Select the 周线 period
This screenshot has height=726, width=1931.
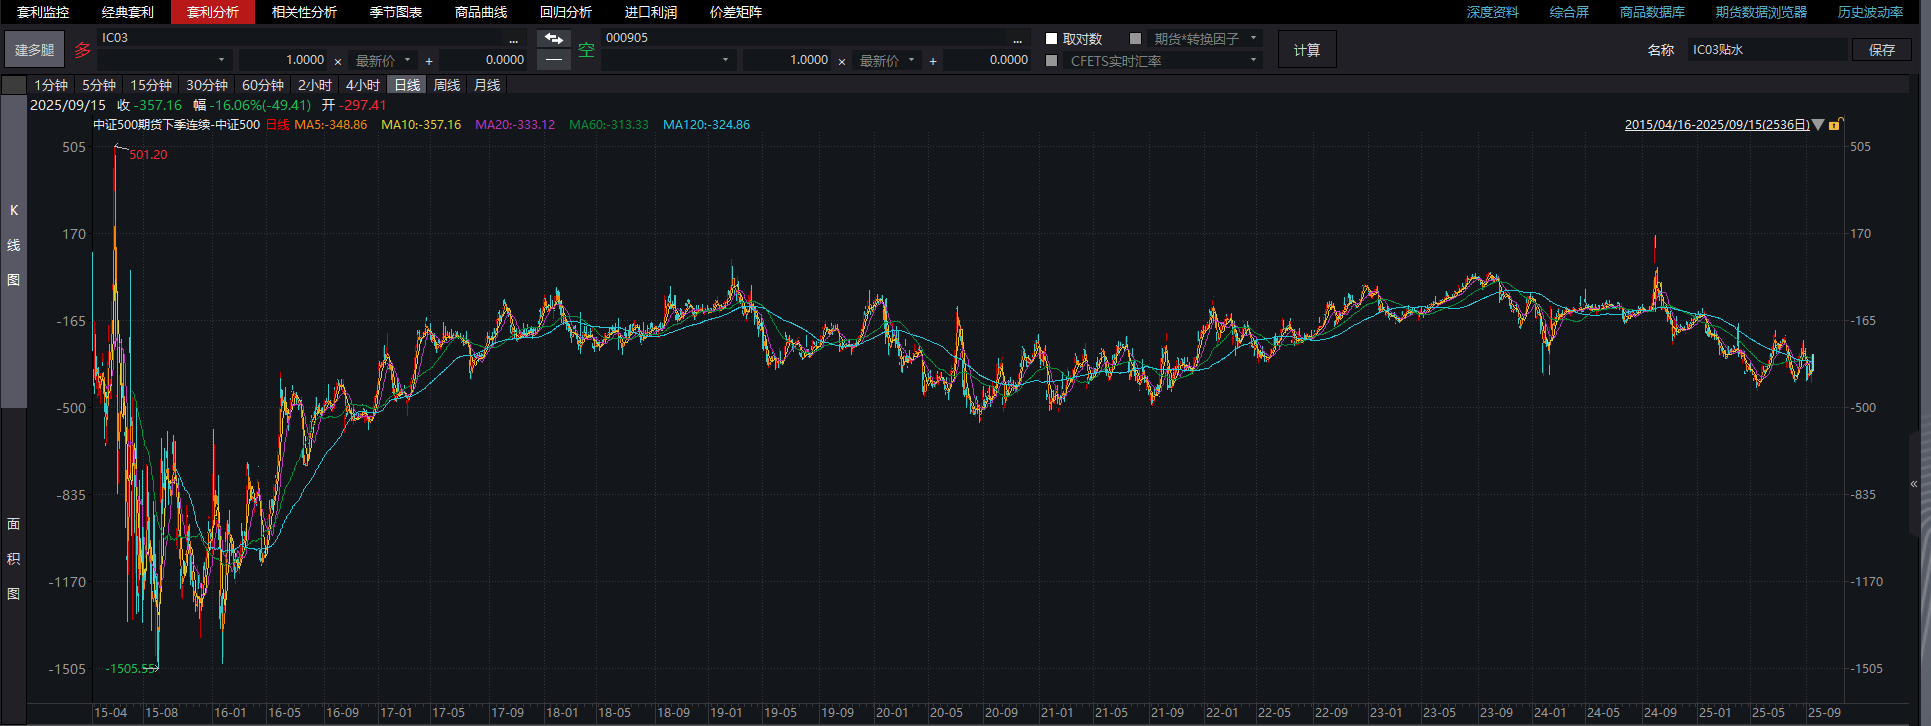point(447,85)
